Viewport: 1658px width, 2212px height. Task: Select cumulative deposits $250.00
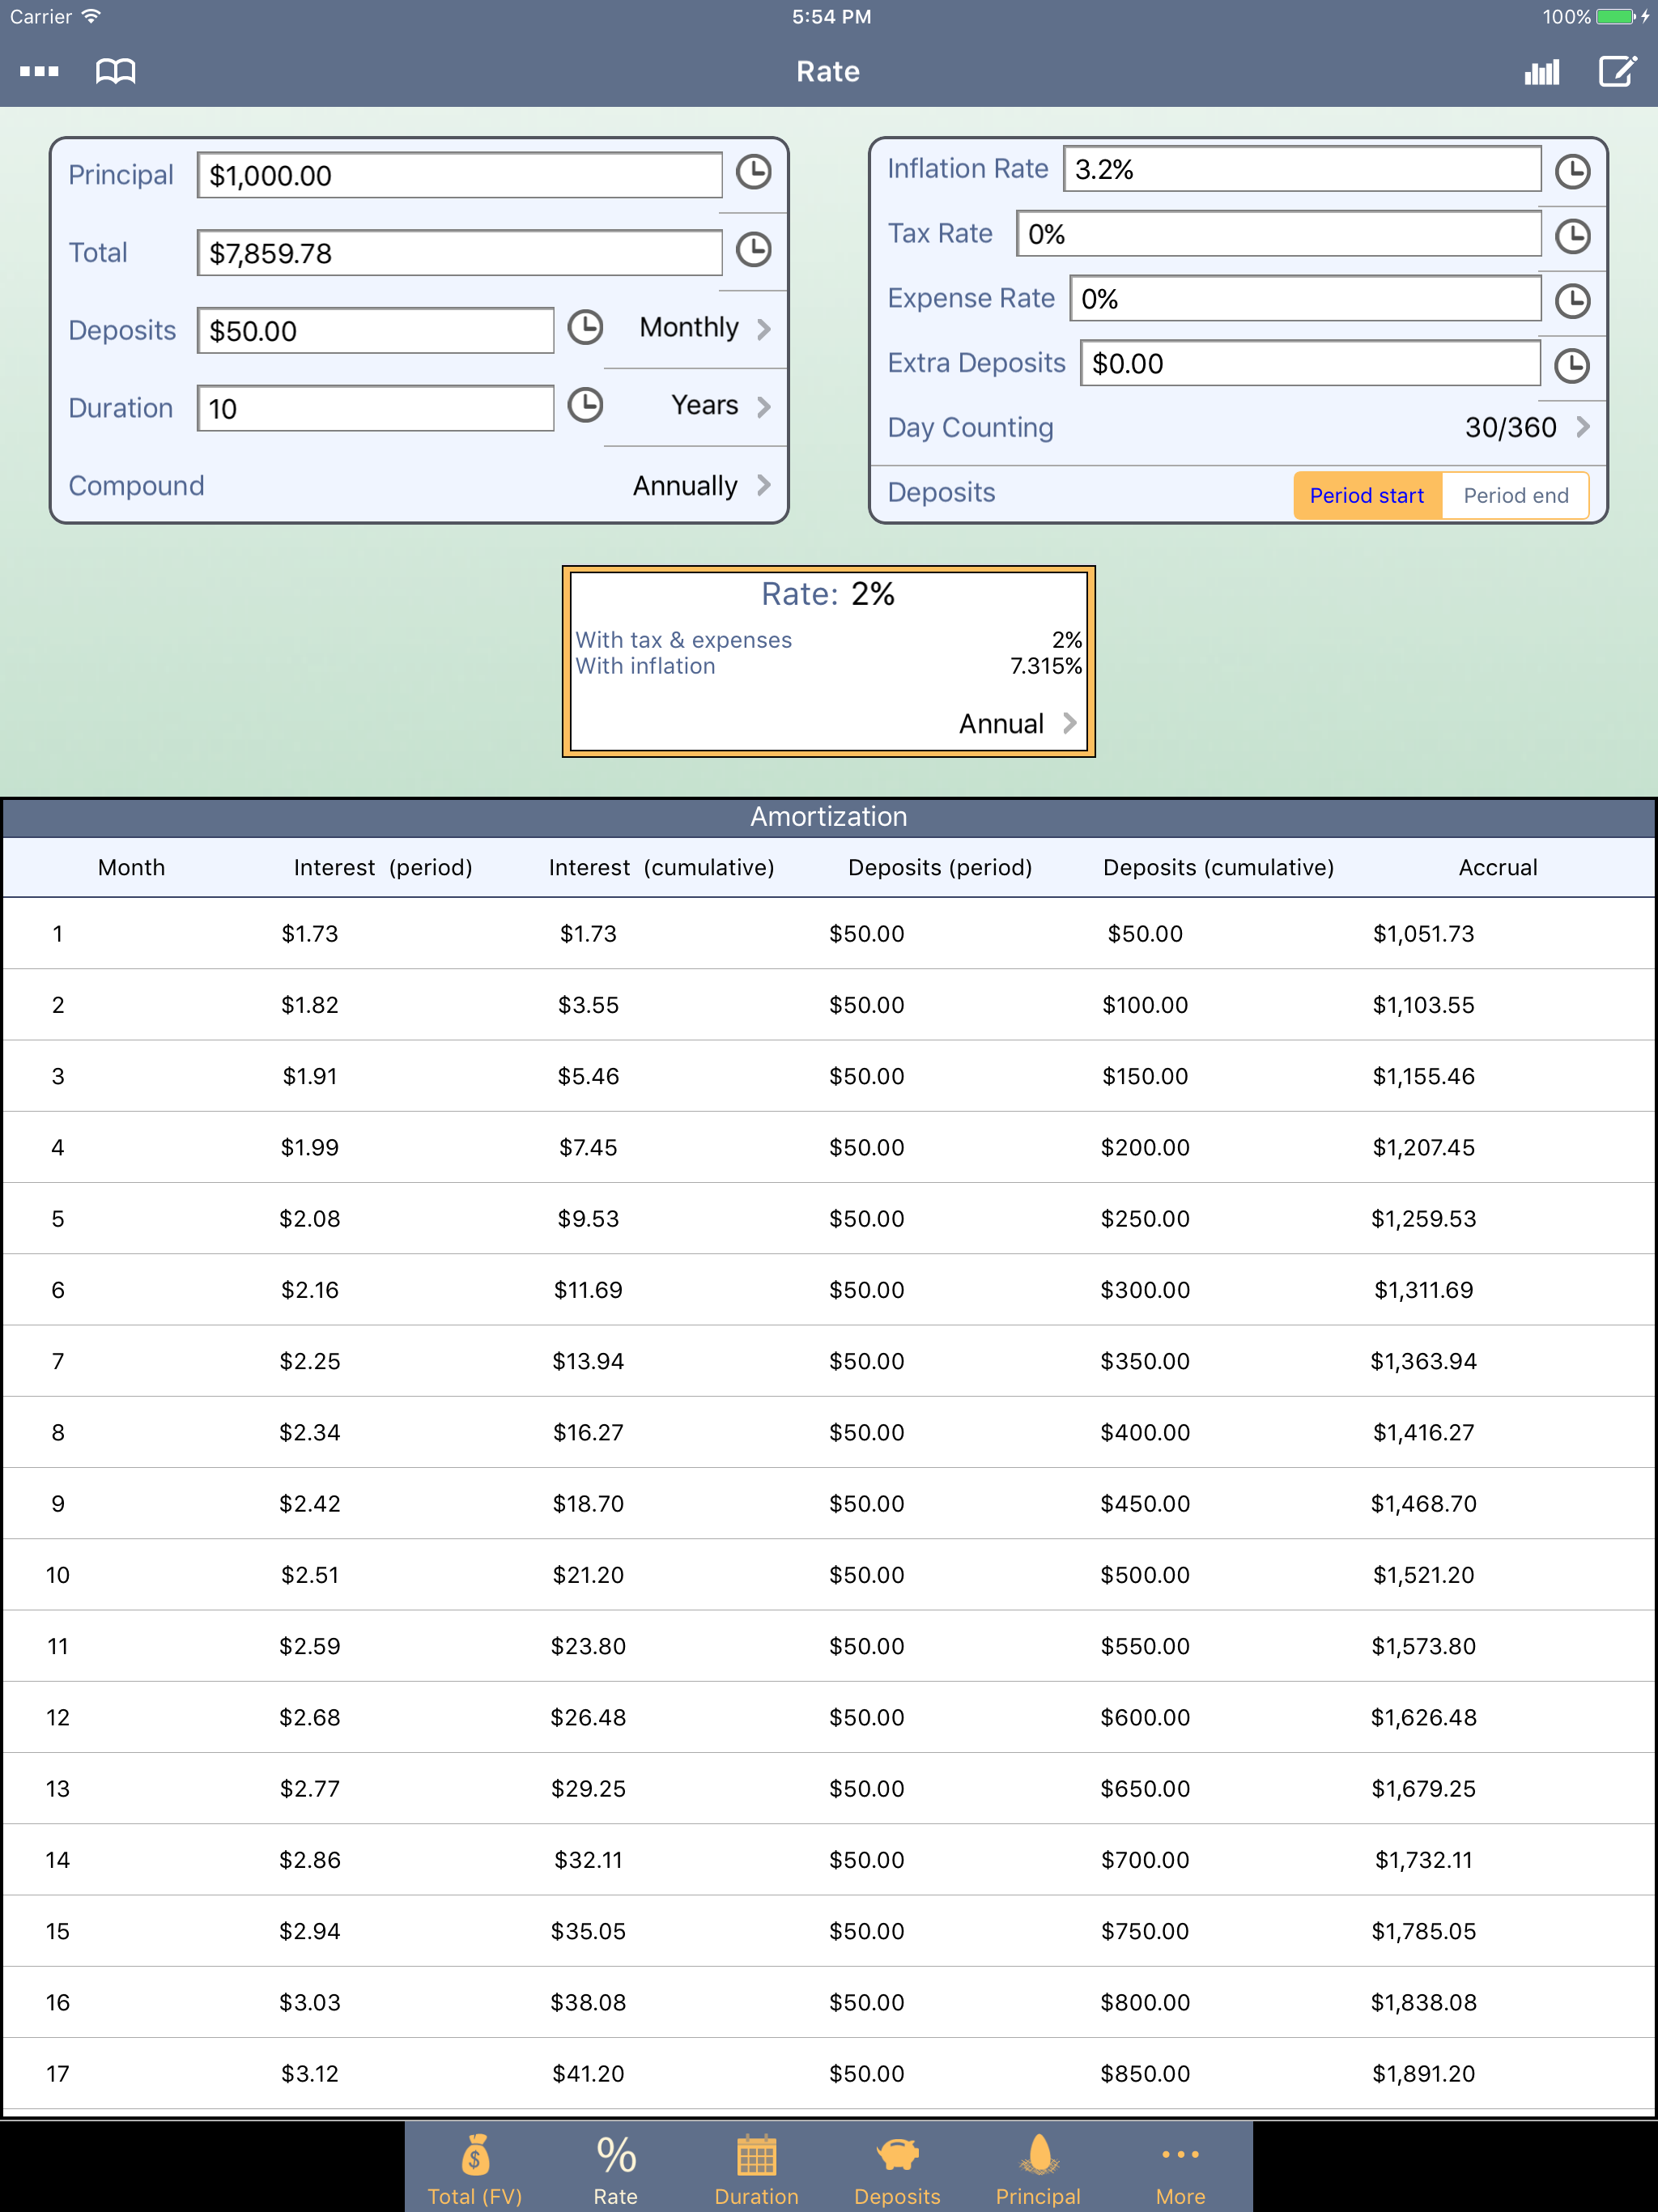coord(1145,1219)
